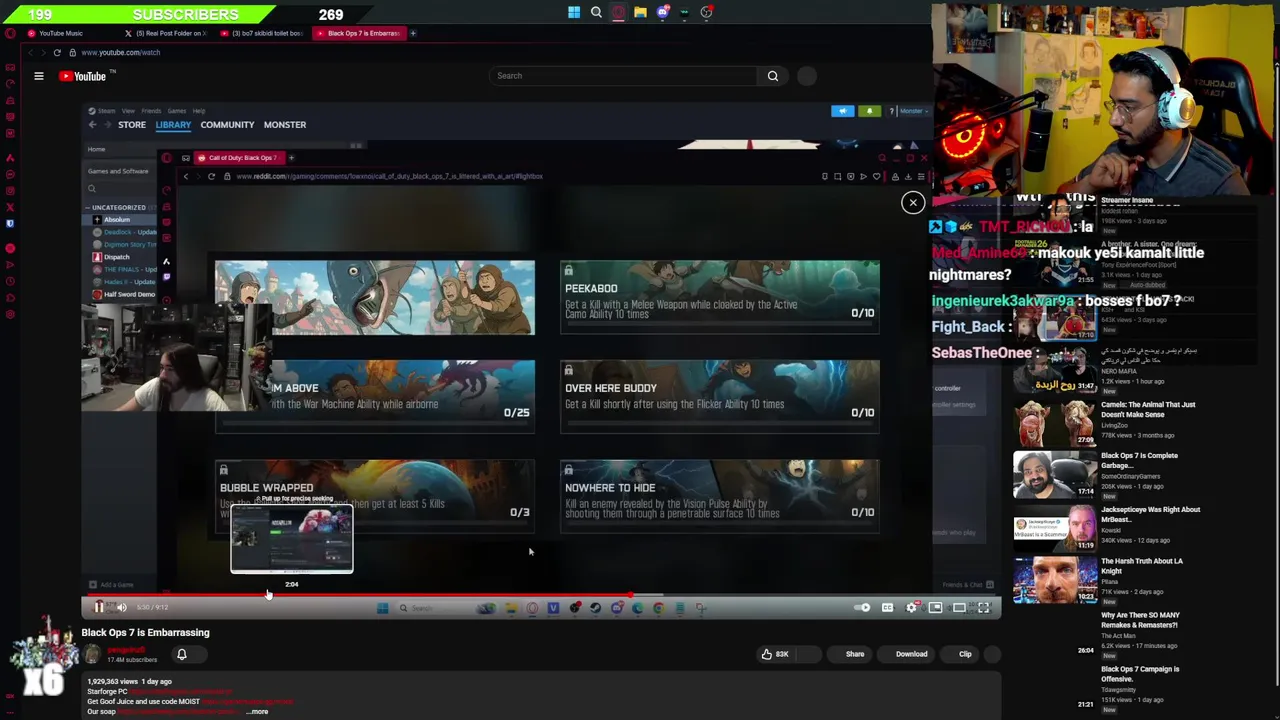The width and height of the screenshot is (1280, 720).
Task: Select Half Sword Demo in the Steam list
Action: 124,294
